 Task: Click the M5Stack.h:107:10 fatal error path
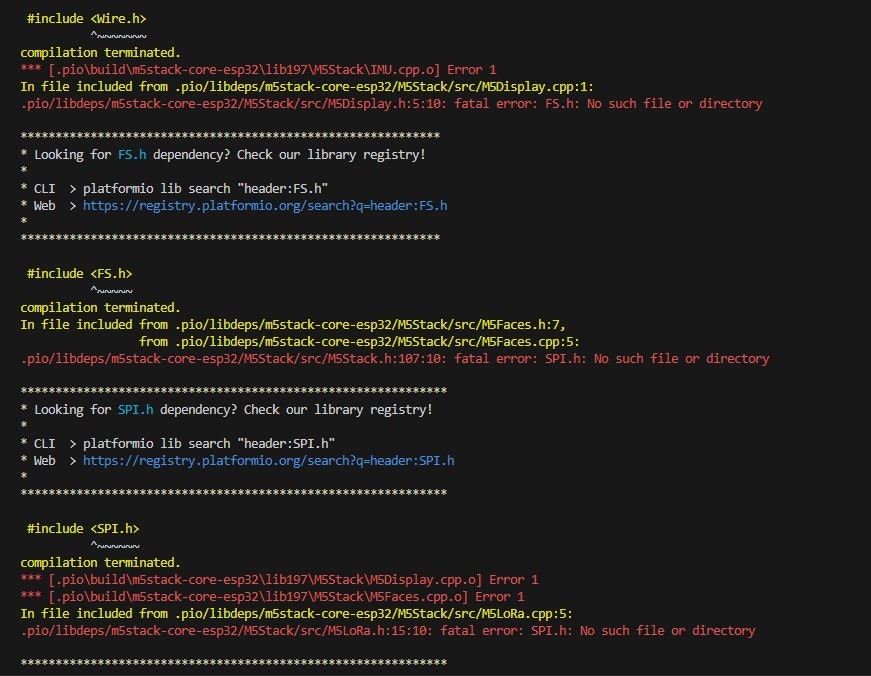(x=233, y=359)
